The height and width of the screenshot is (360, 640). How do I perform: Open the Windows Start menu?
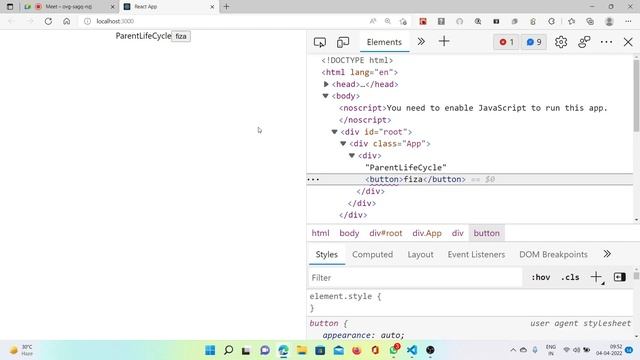coord(210,350)
